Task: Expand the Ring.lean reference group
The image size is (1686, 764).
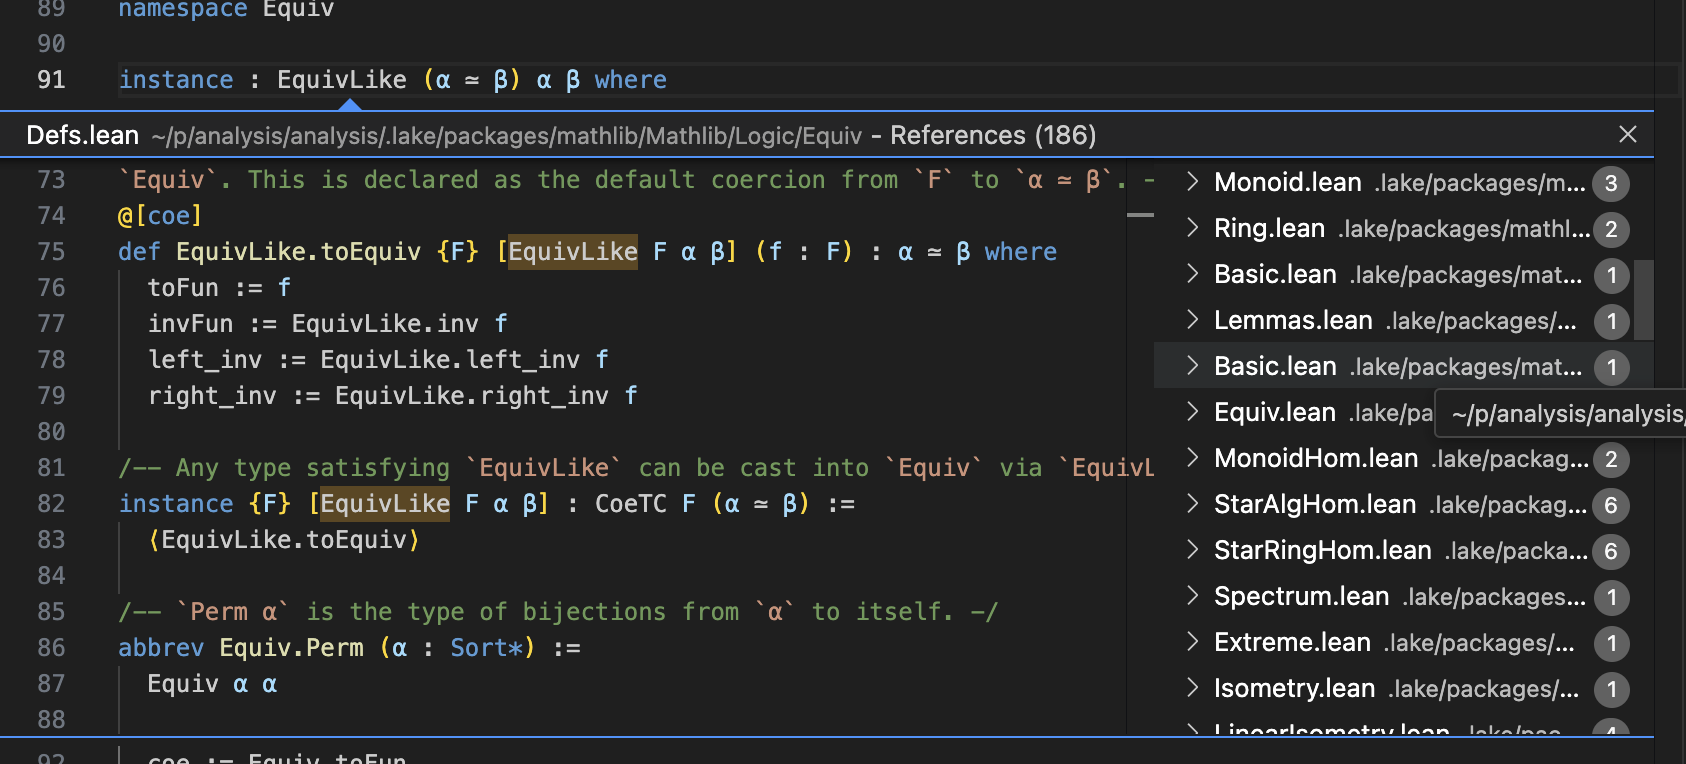Action: click(1192, 228)
